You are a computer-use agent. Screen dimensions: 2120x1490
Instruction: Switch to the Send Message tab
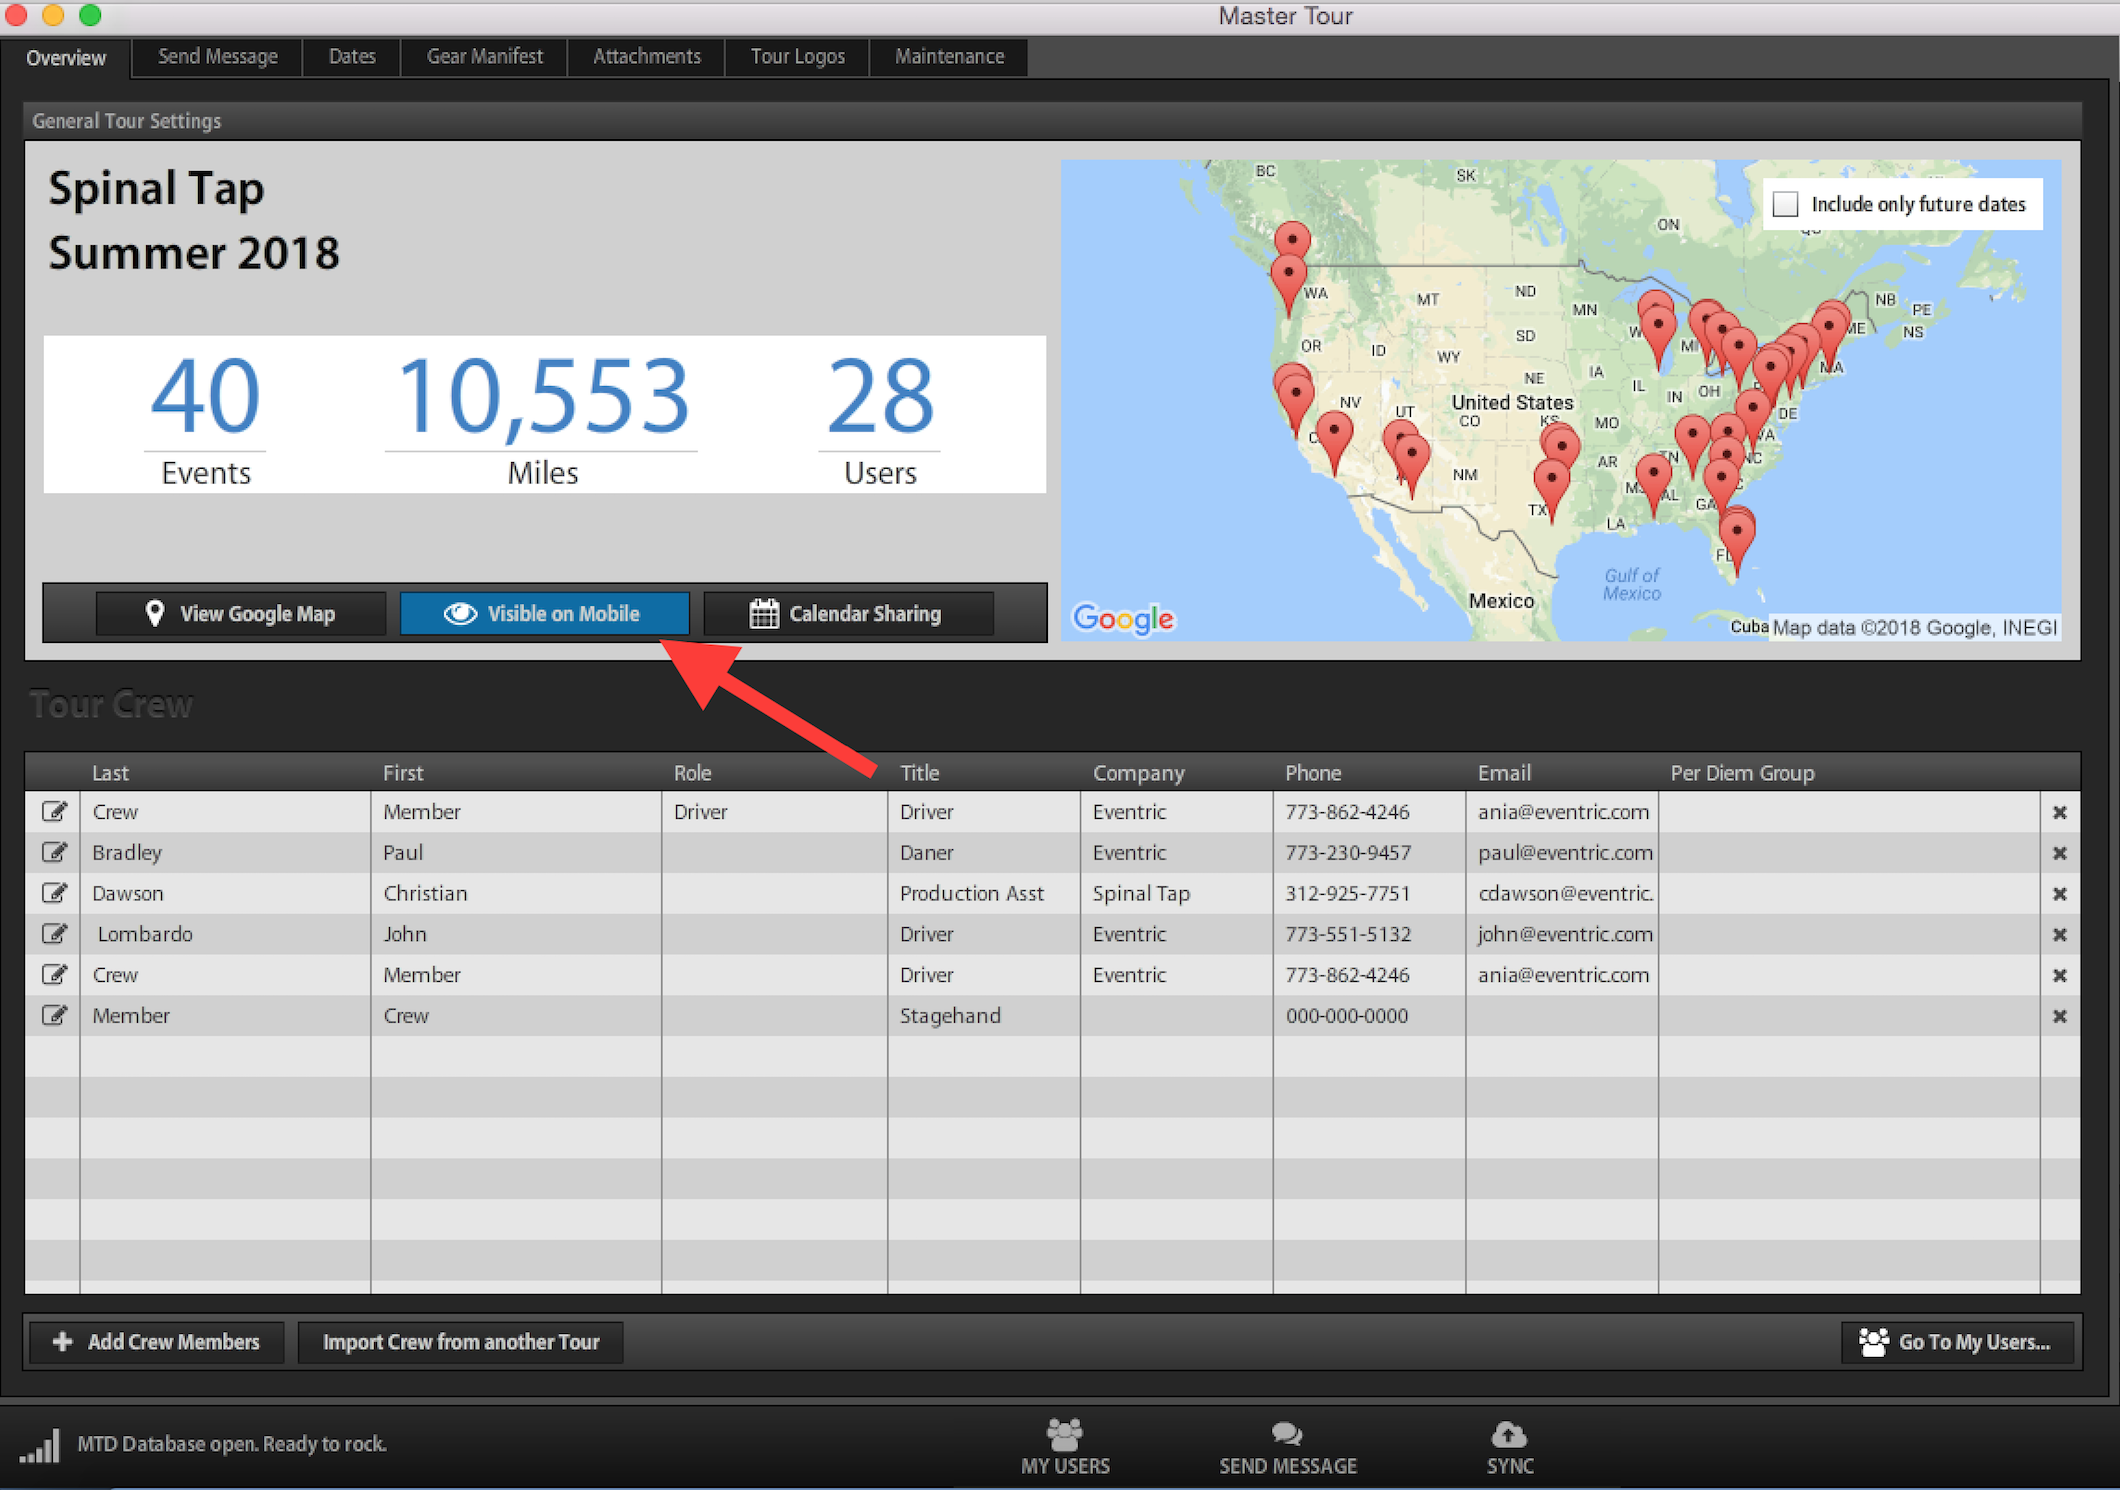coord(218,57)
